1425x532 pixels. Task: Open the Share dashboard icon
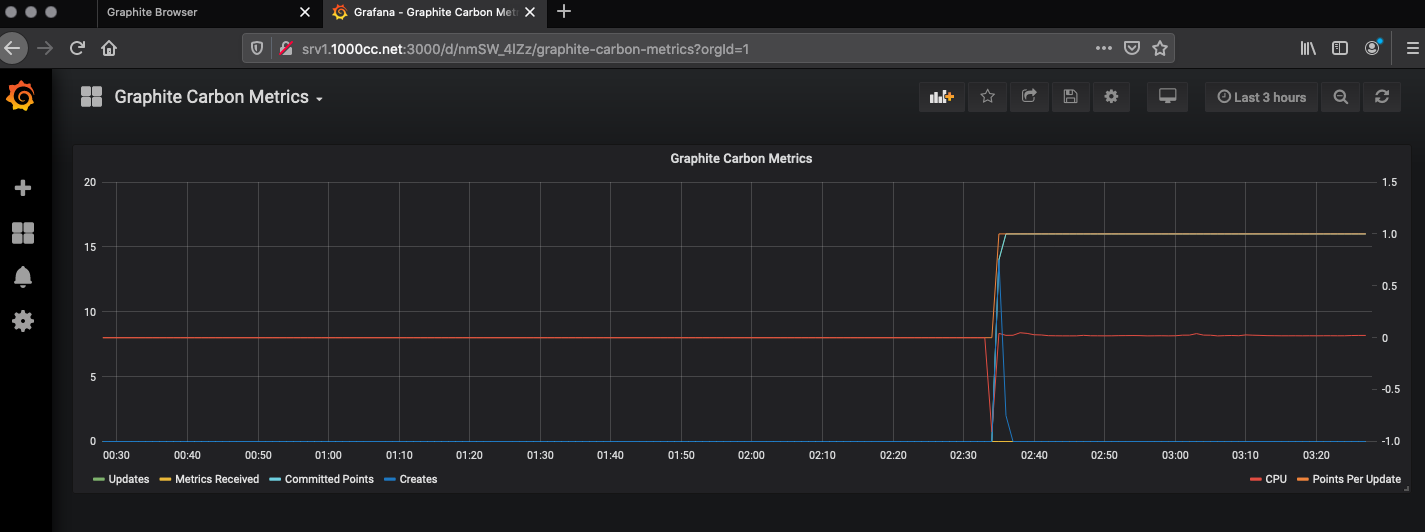coord(1029,97)
